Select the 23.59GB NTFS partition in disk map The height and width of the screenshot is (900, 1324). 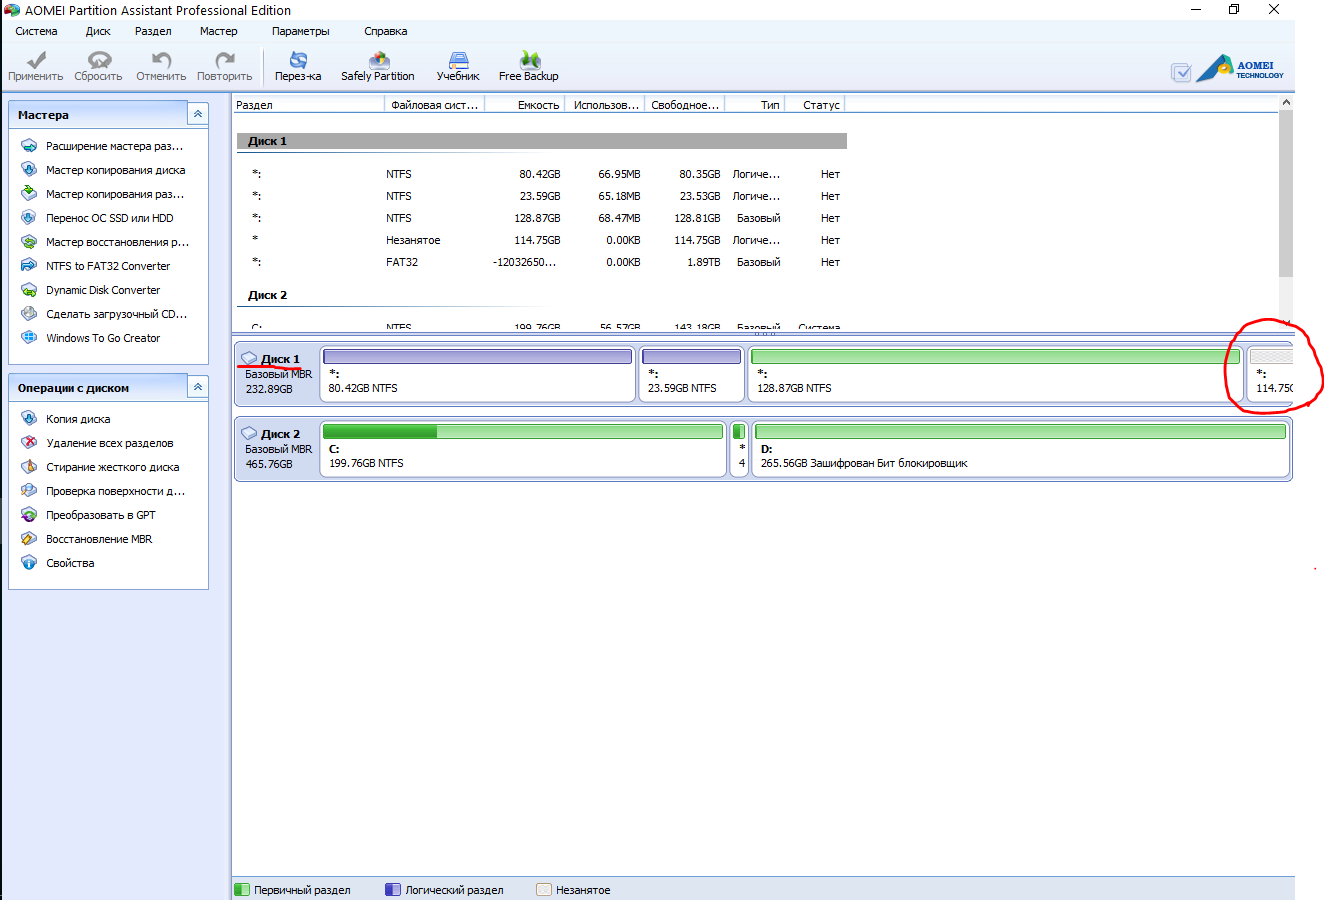click(691, 374)
